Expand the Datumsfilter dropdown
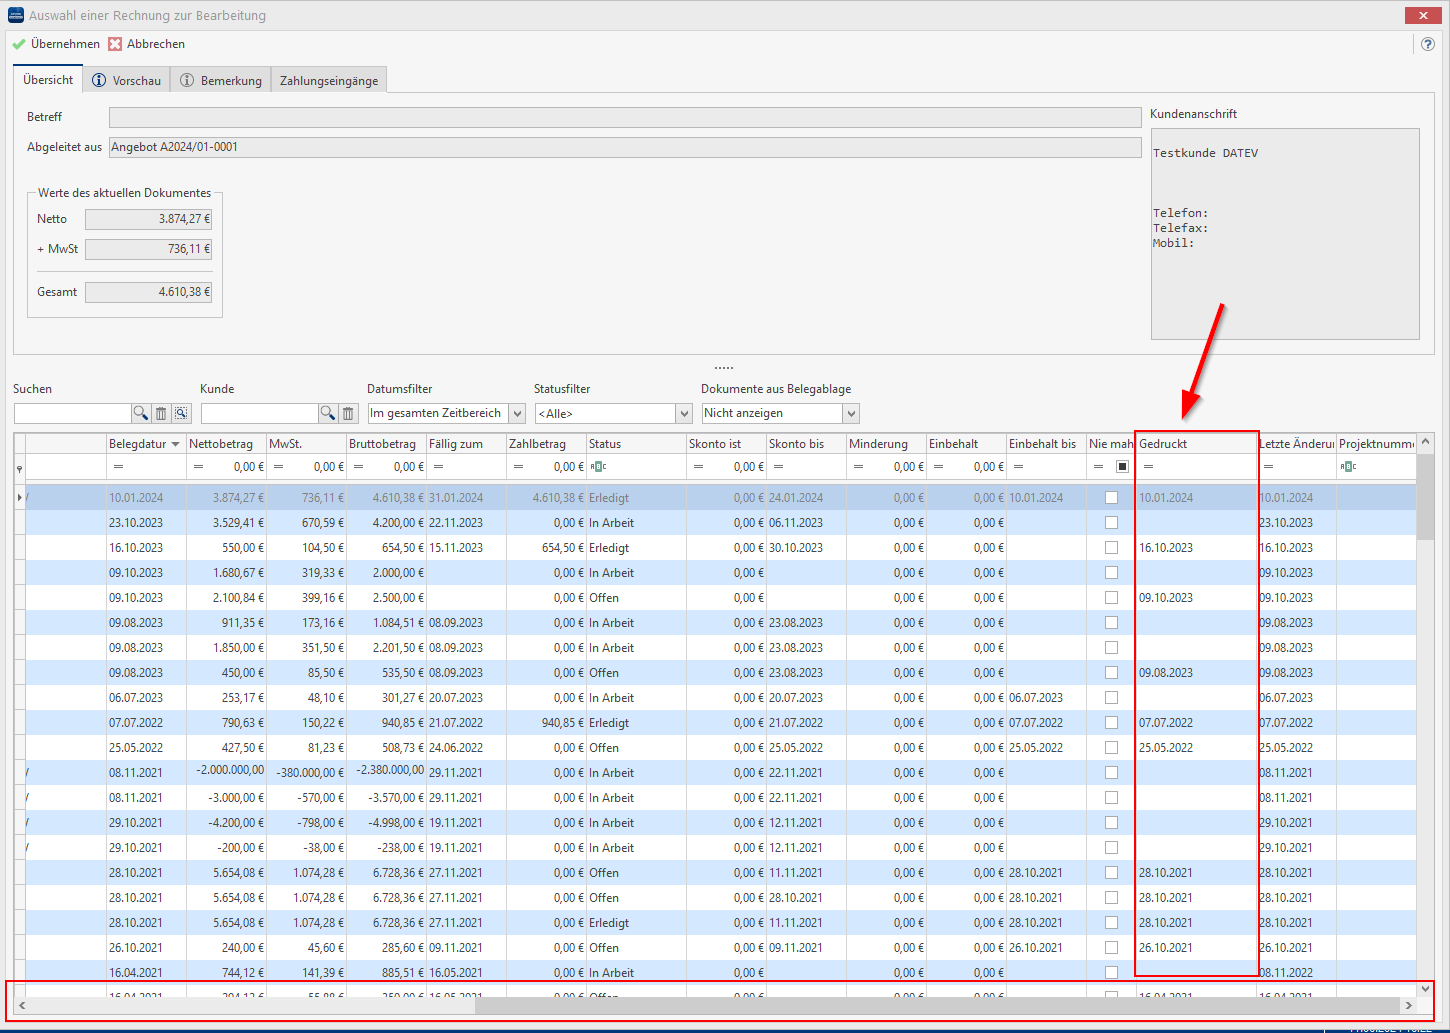Screen dimensions: 1450x1033 (517, 414)
